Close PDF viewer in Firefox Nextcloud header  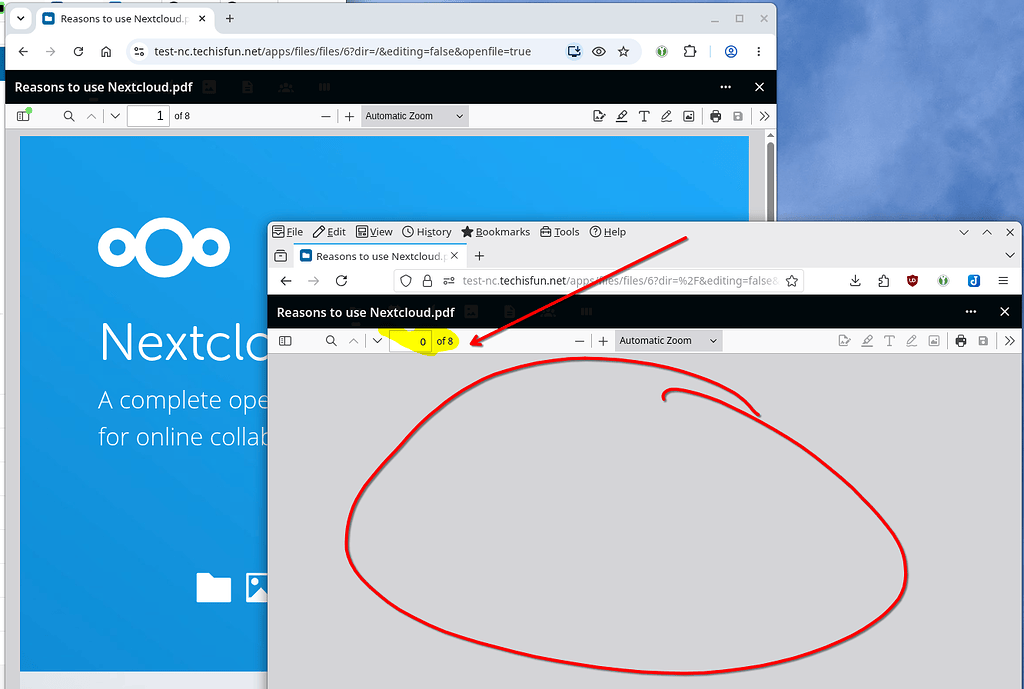tap(1004, 312)
